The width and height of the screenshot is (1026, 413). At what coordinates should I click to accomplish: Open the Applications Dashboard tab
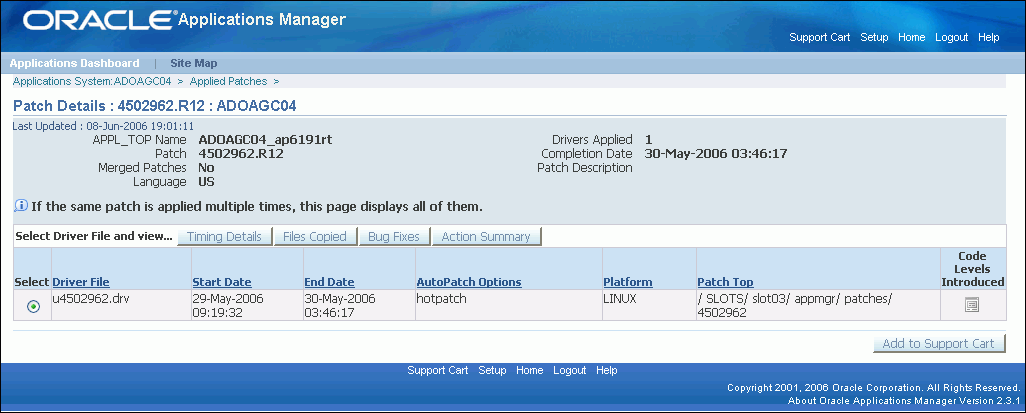75,63
